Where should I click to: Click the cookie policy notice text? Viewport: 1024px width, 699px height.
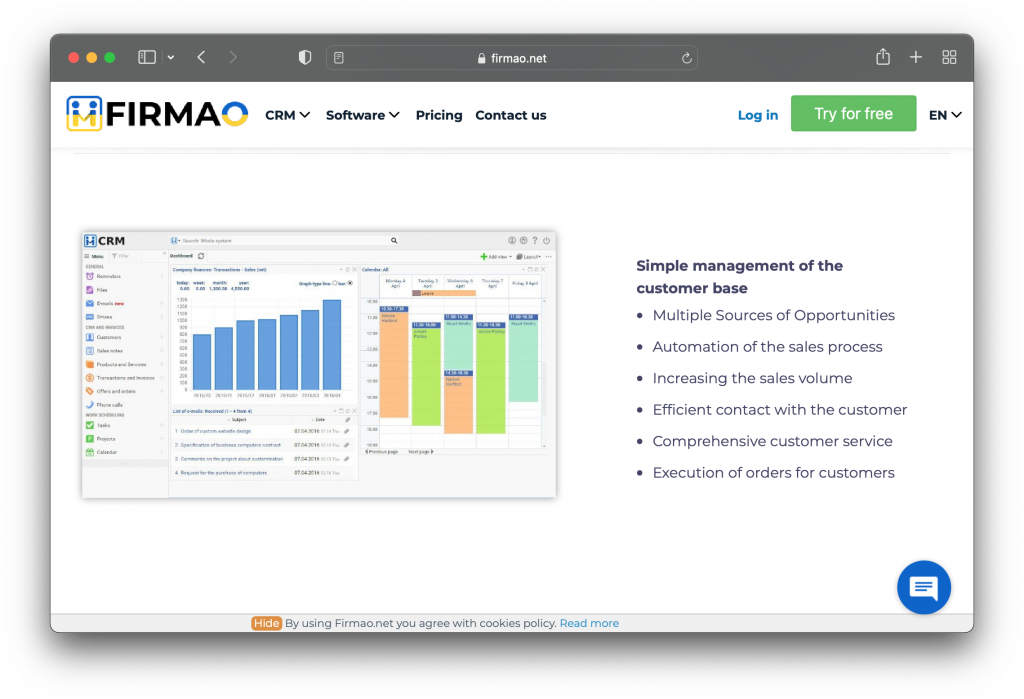tap(421, 623)
